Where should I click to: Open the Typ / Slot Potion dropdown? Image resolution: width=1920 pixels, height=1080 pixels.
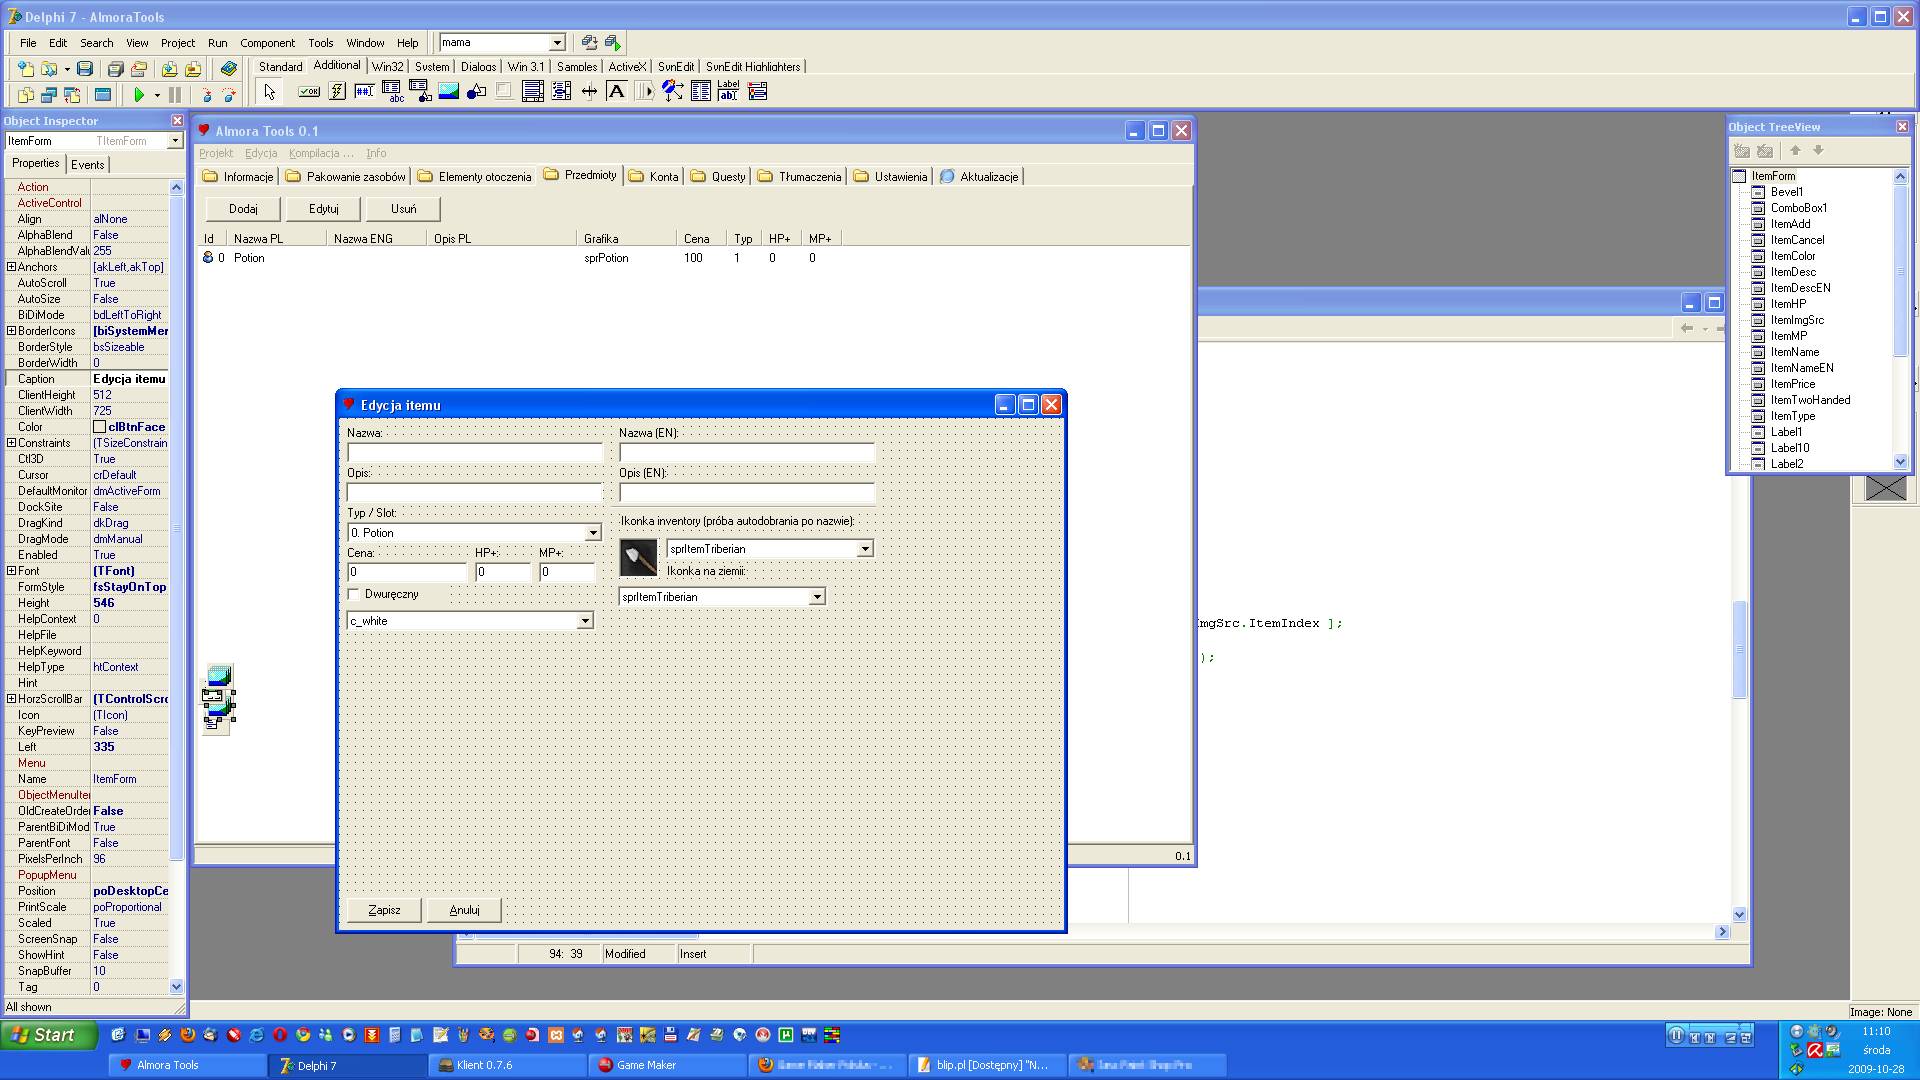(592, 533)
